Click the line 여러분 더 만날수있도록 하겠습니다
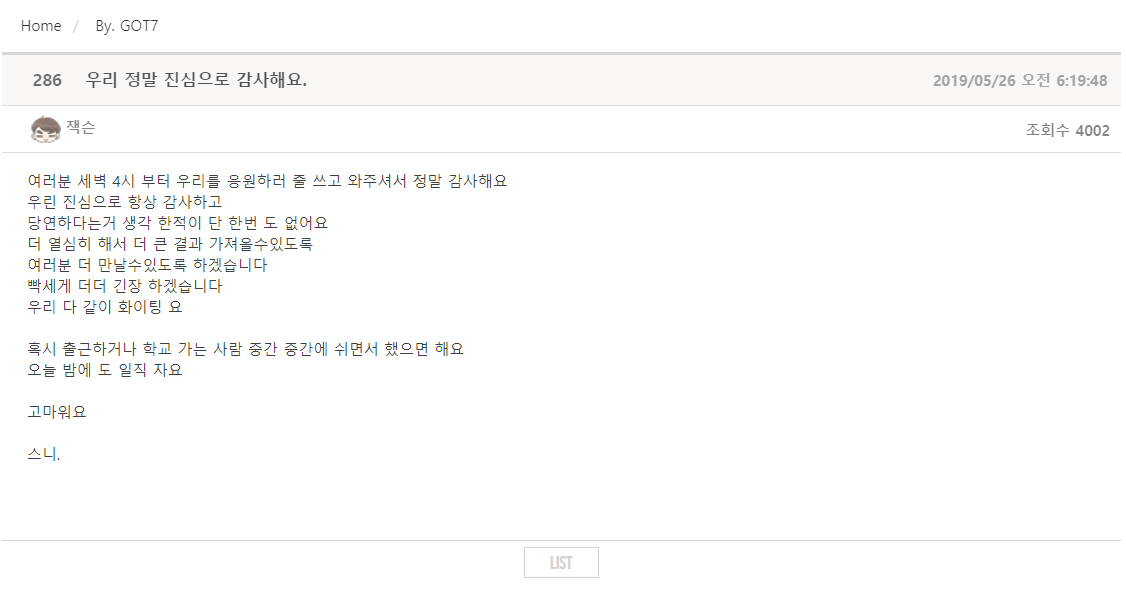The height and width of the screenshot is (591, 1126). coord(148,265)
